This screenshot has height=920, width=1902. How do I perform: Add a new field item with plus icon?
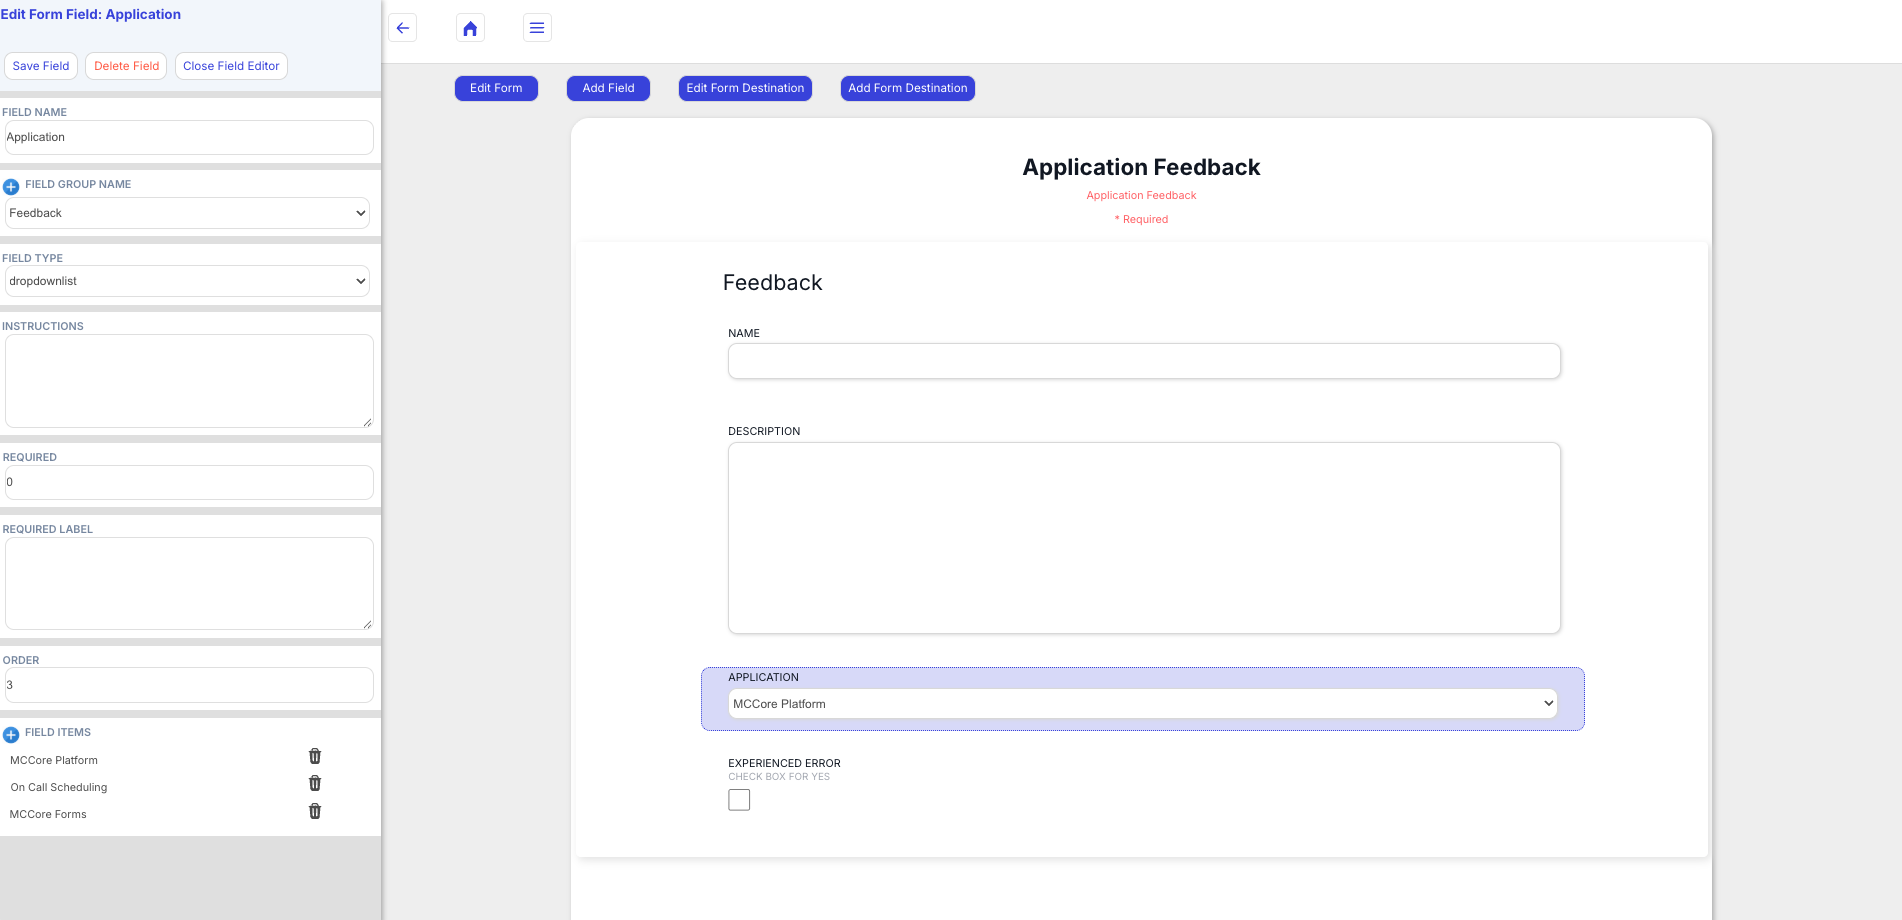point(11,734)
